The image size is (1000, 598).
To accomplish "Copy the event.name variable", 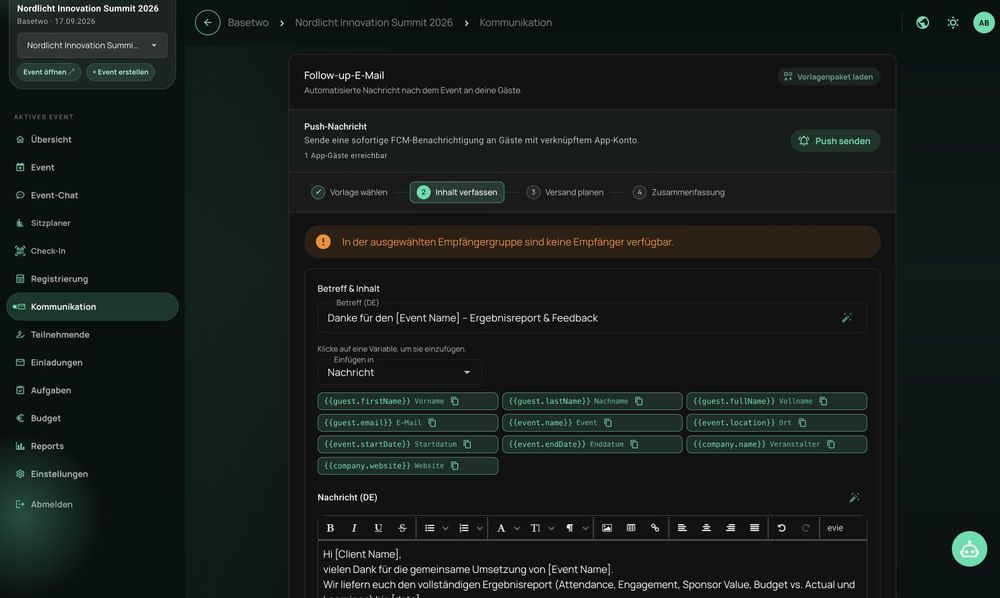I will [x=608, y=423].
